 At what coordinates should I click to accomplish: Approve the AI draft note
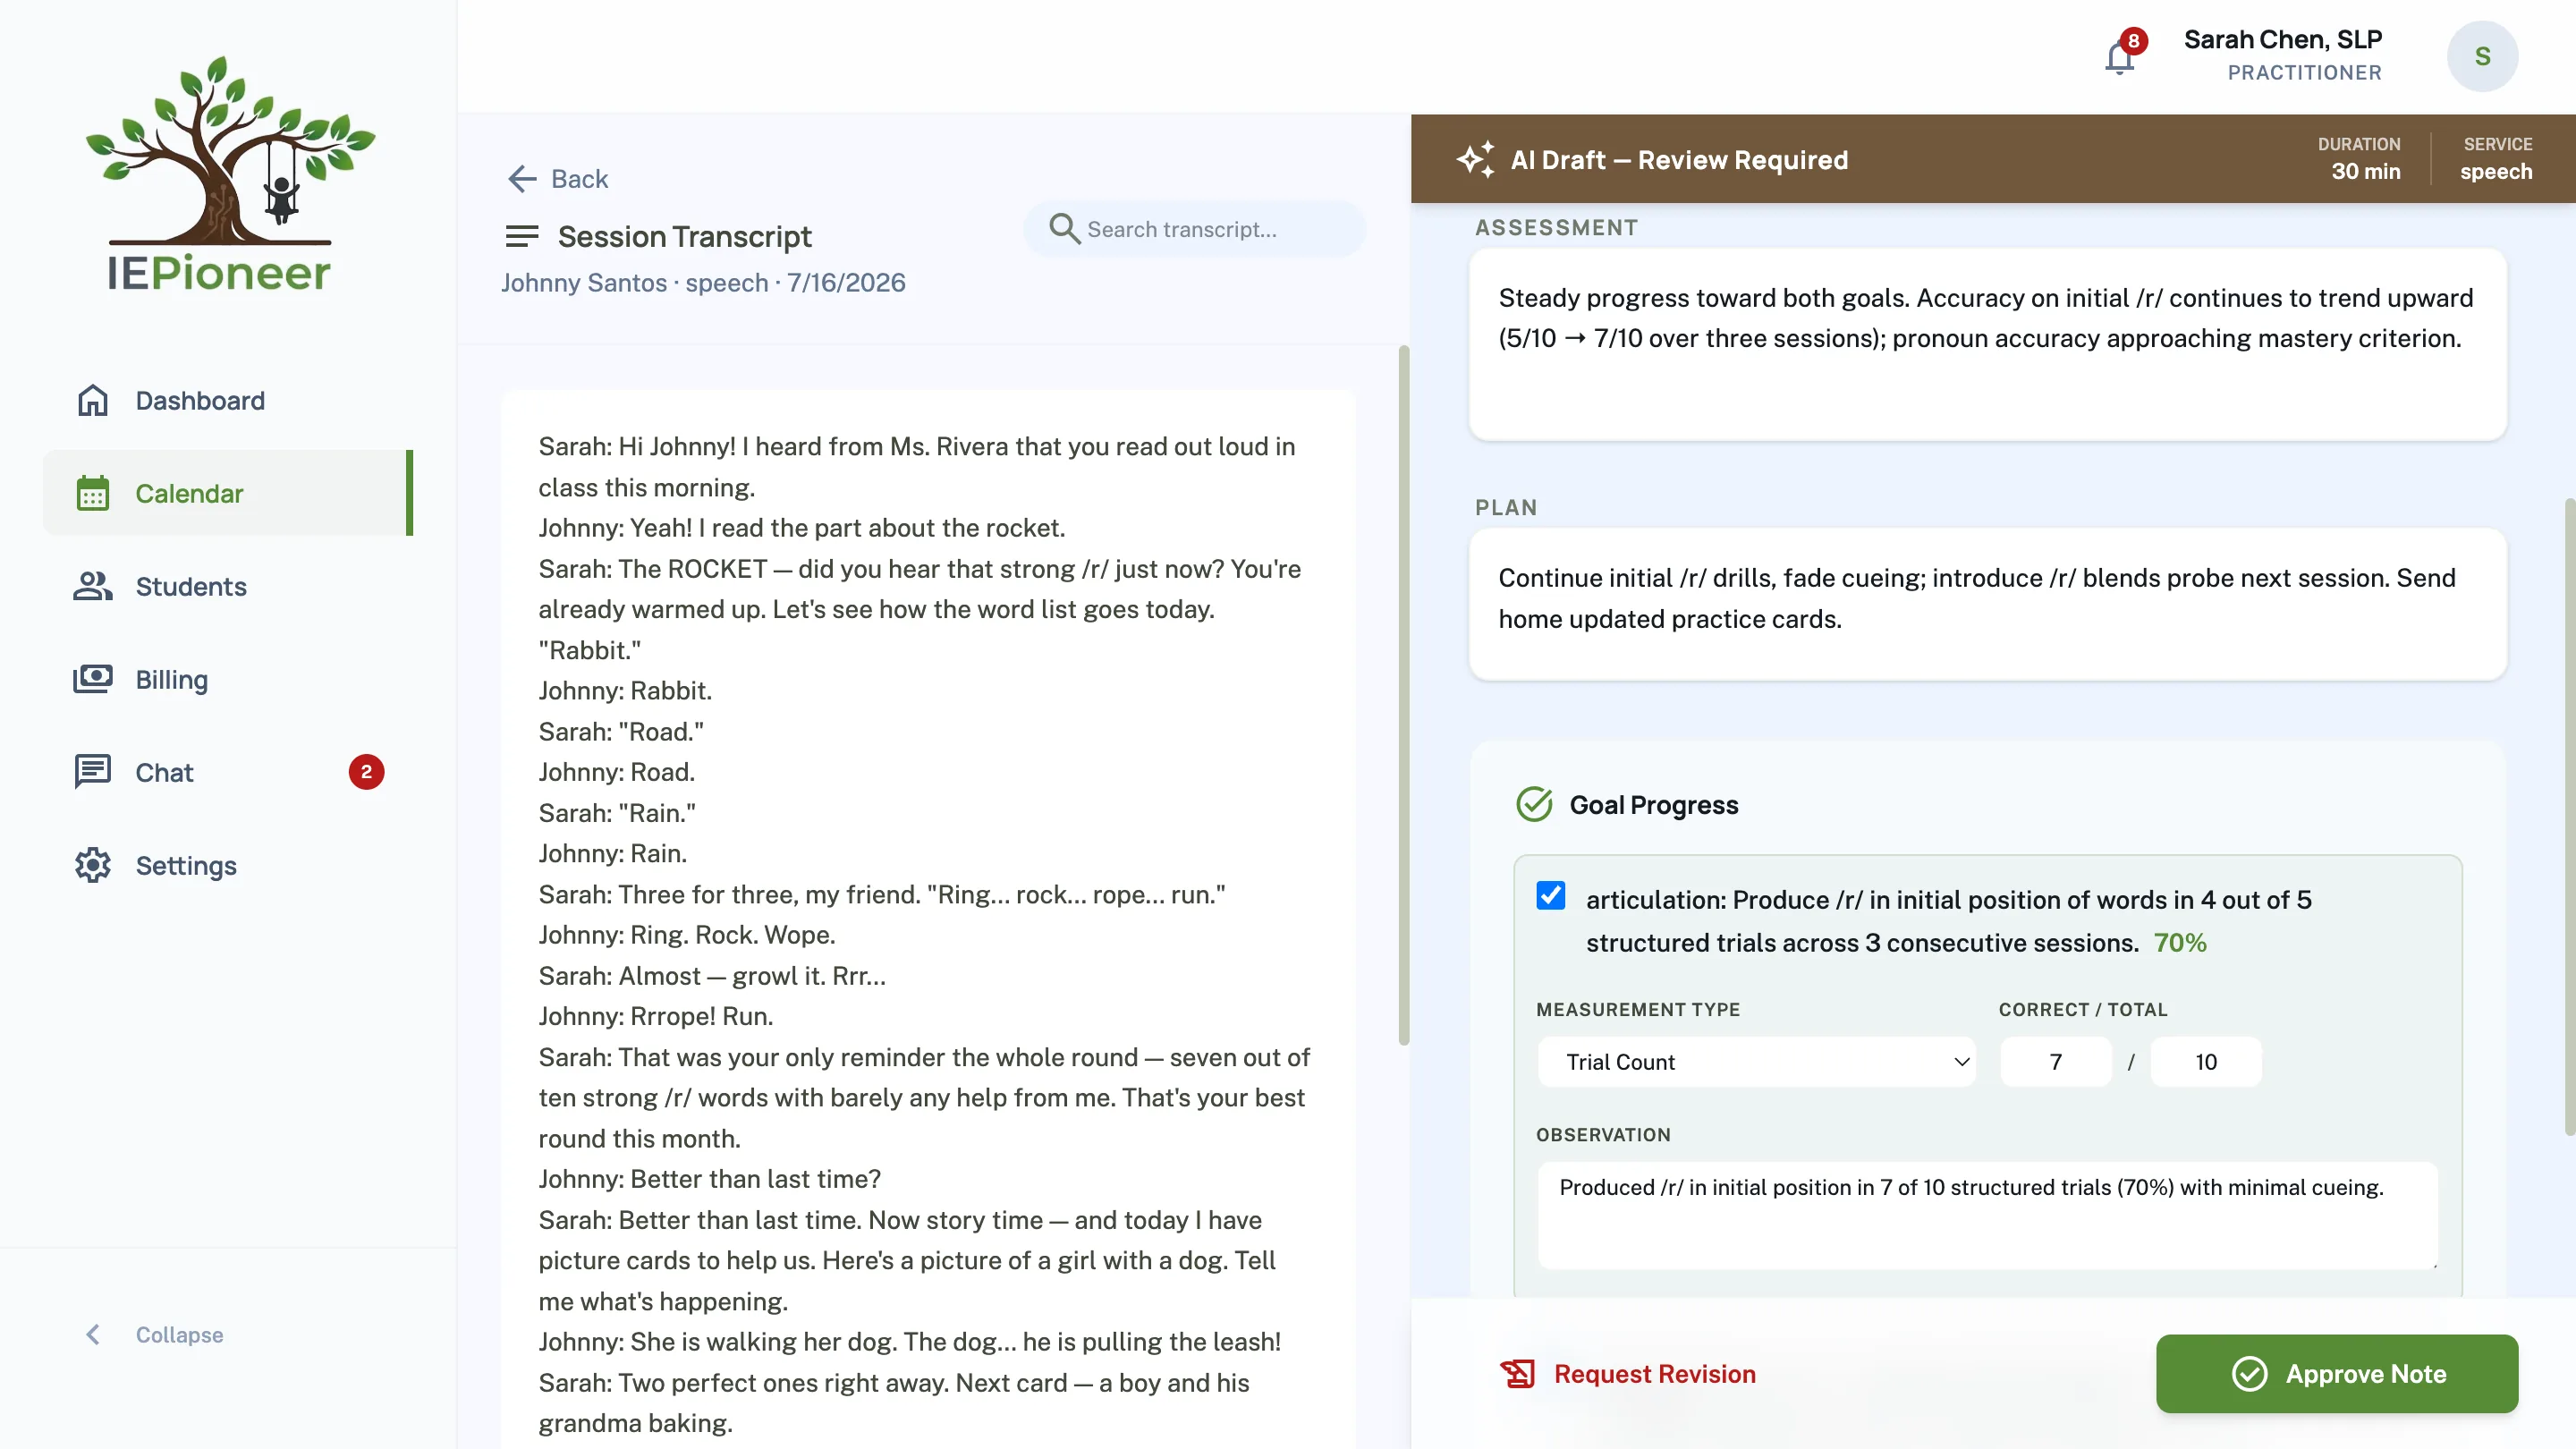click(2337, 1374)
